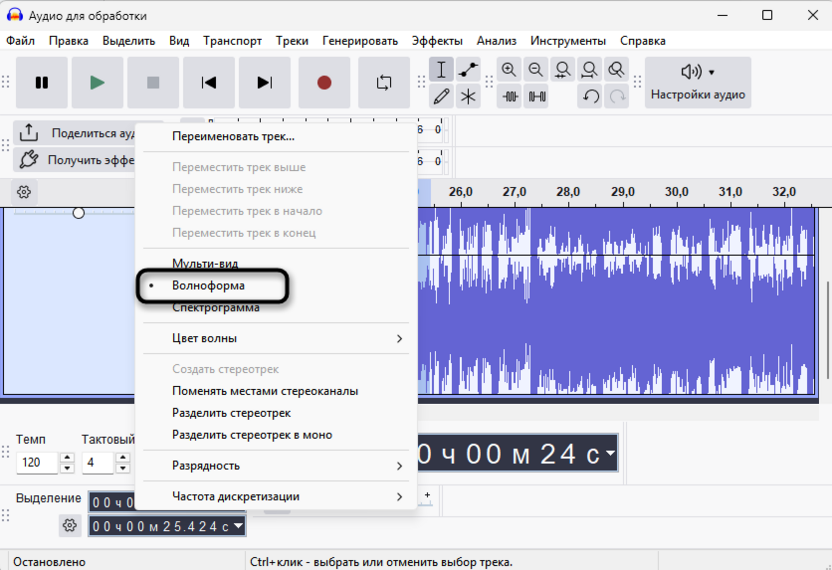The height and width of the screenshot is (570, 832).
Task: Select the Envelope tool
Action: [468, 70]
